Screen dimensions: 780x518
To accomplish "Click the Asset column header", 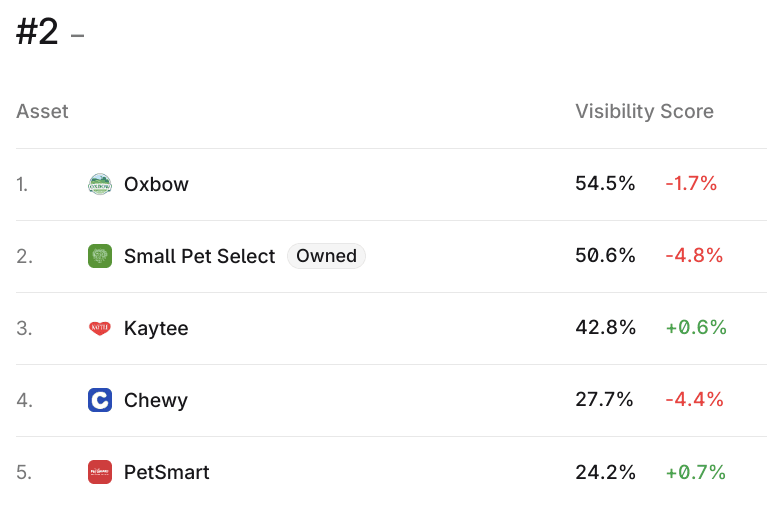I will (42, 111).
